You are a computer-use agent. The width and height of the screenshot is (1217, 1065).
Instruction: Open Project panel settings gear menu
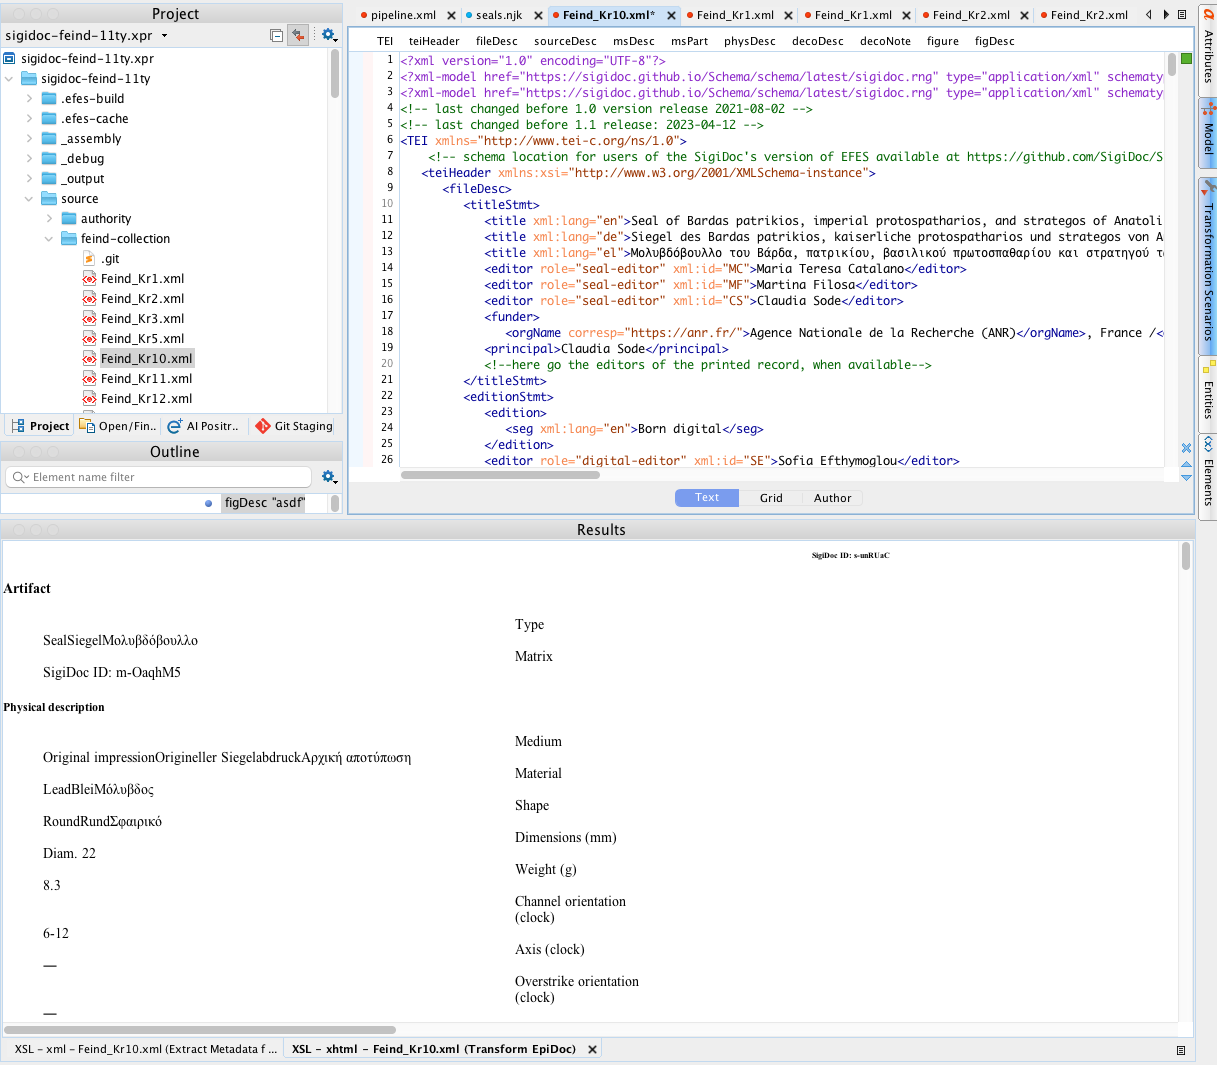click(x=328, y=35)
